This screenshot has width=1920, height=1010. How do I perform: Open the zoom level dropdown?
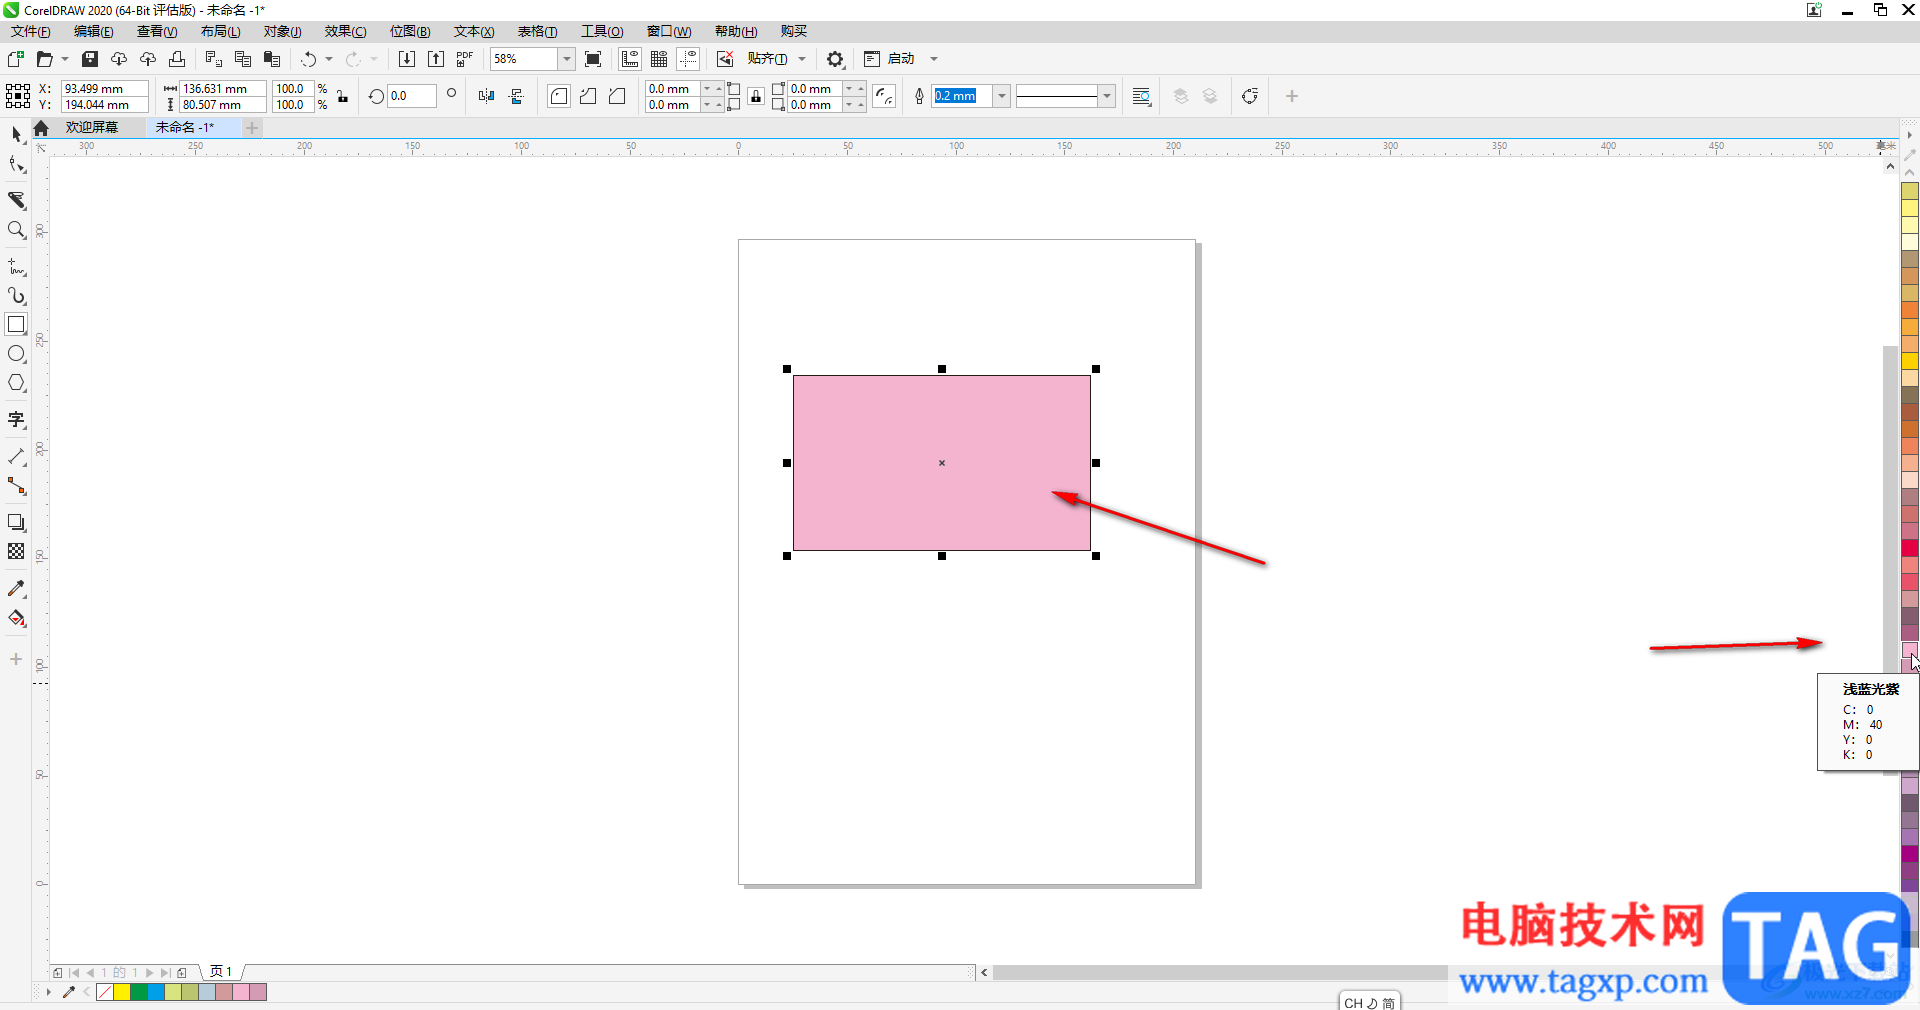[x=566, y=59]
